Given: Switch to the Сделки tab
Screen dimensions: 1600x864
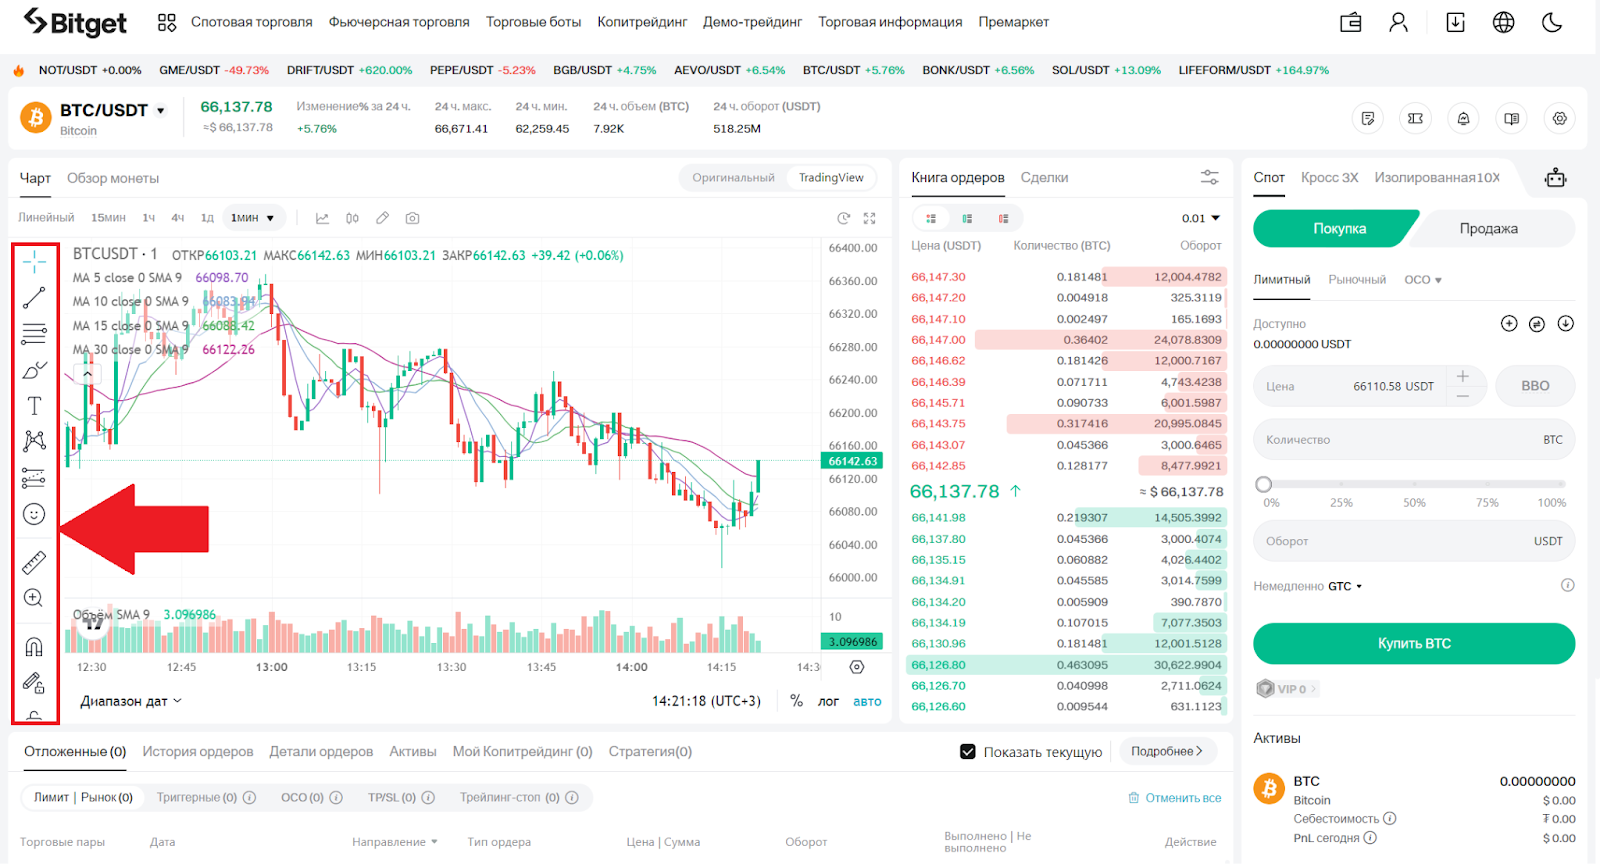Looking at the screenshot, I should click(x=1044, y=178).
